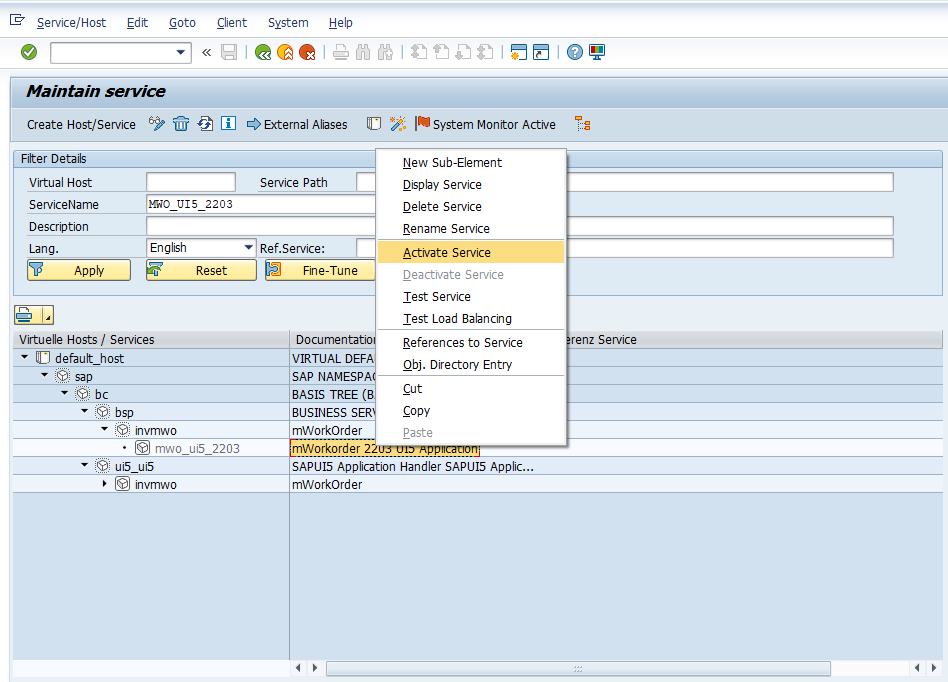Click the Save diskette icon
The image size is (948, 682).
tap(229, 52)
